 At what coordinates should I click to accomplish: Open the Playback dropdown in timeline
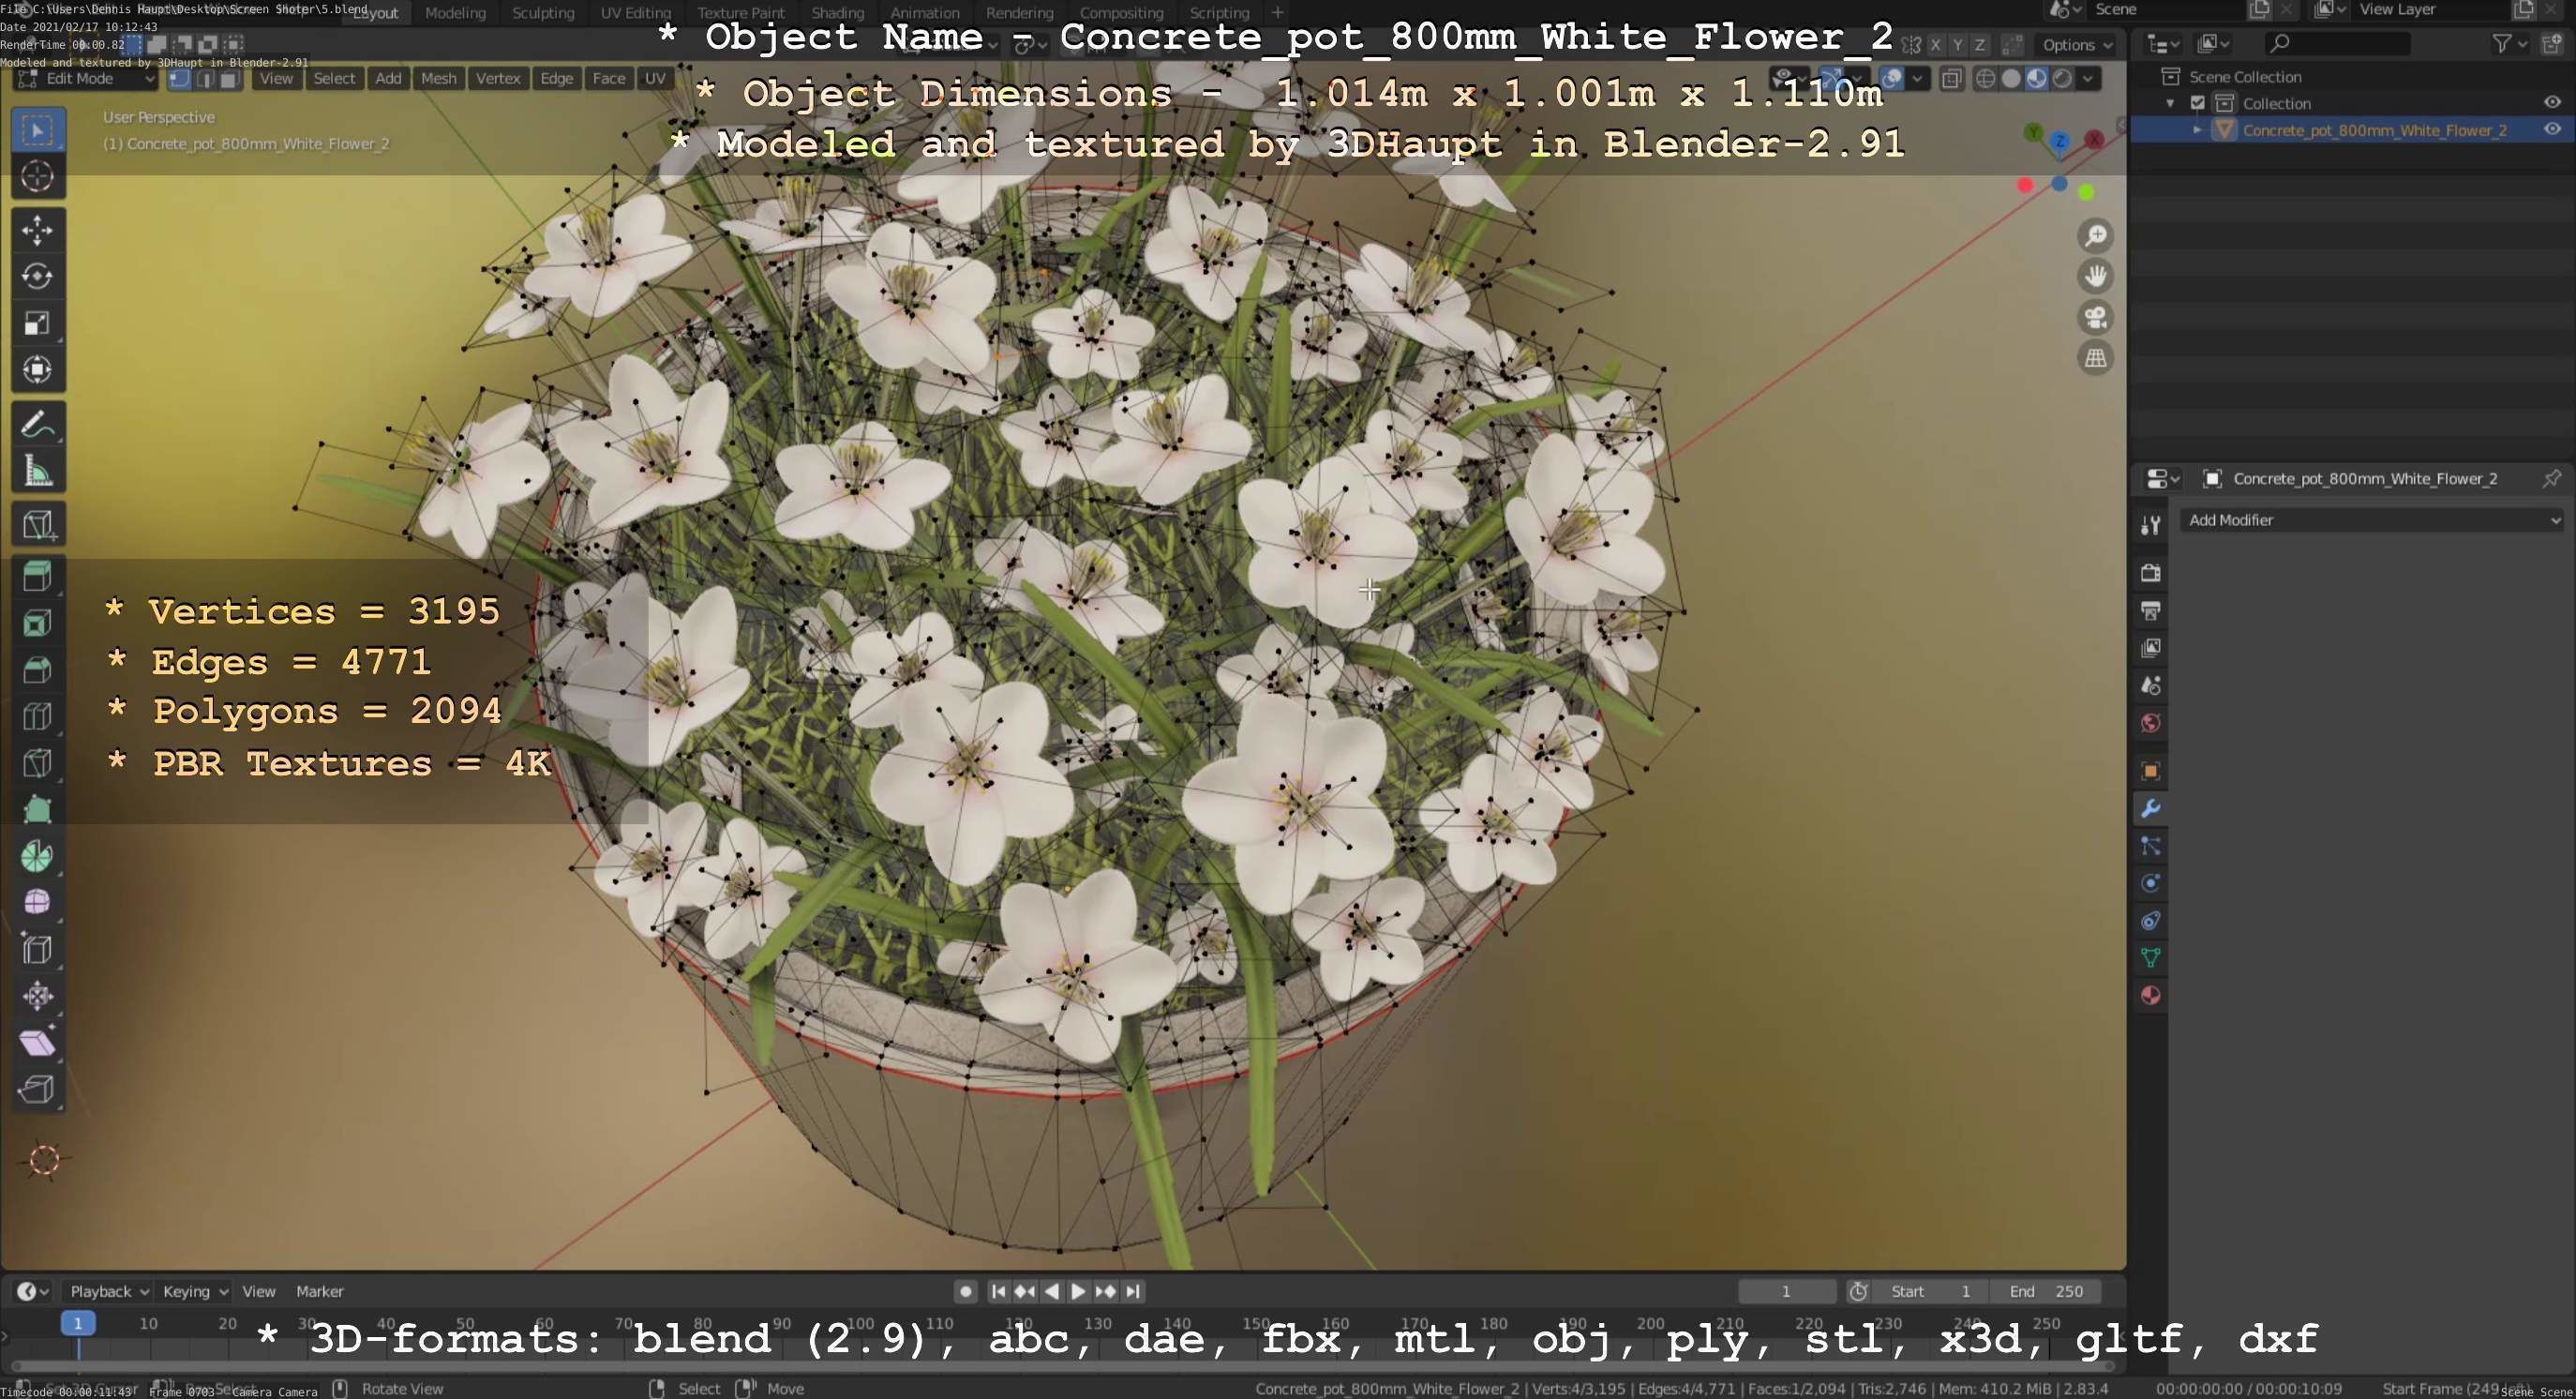pyautogui.click(x=109, y=1292)
